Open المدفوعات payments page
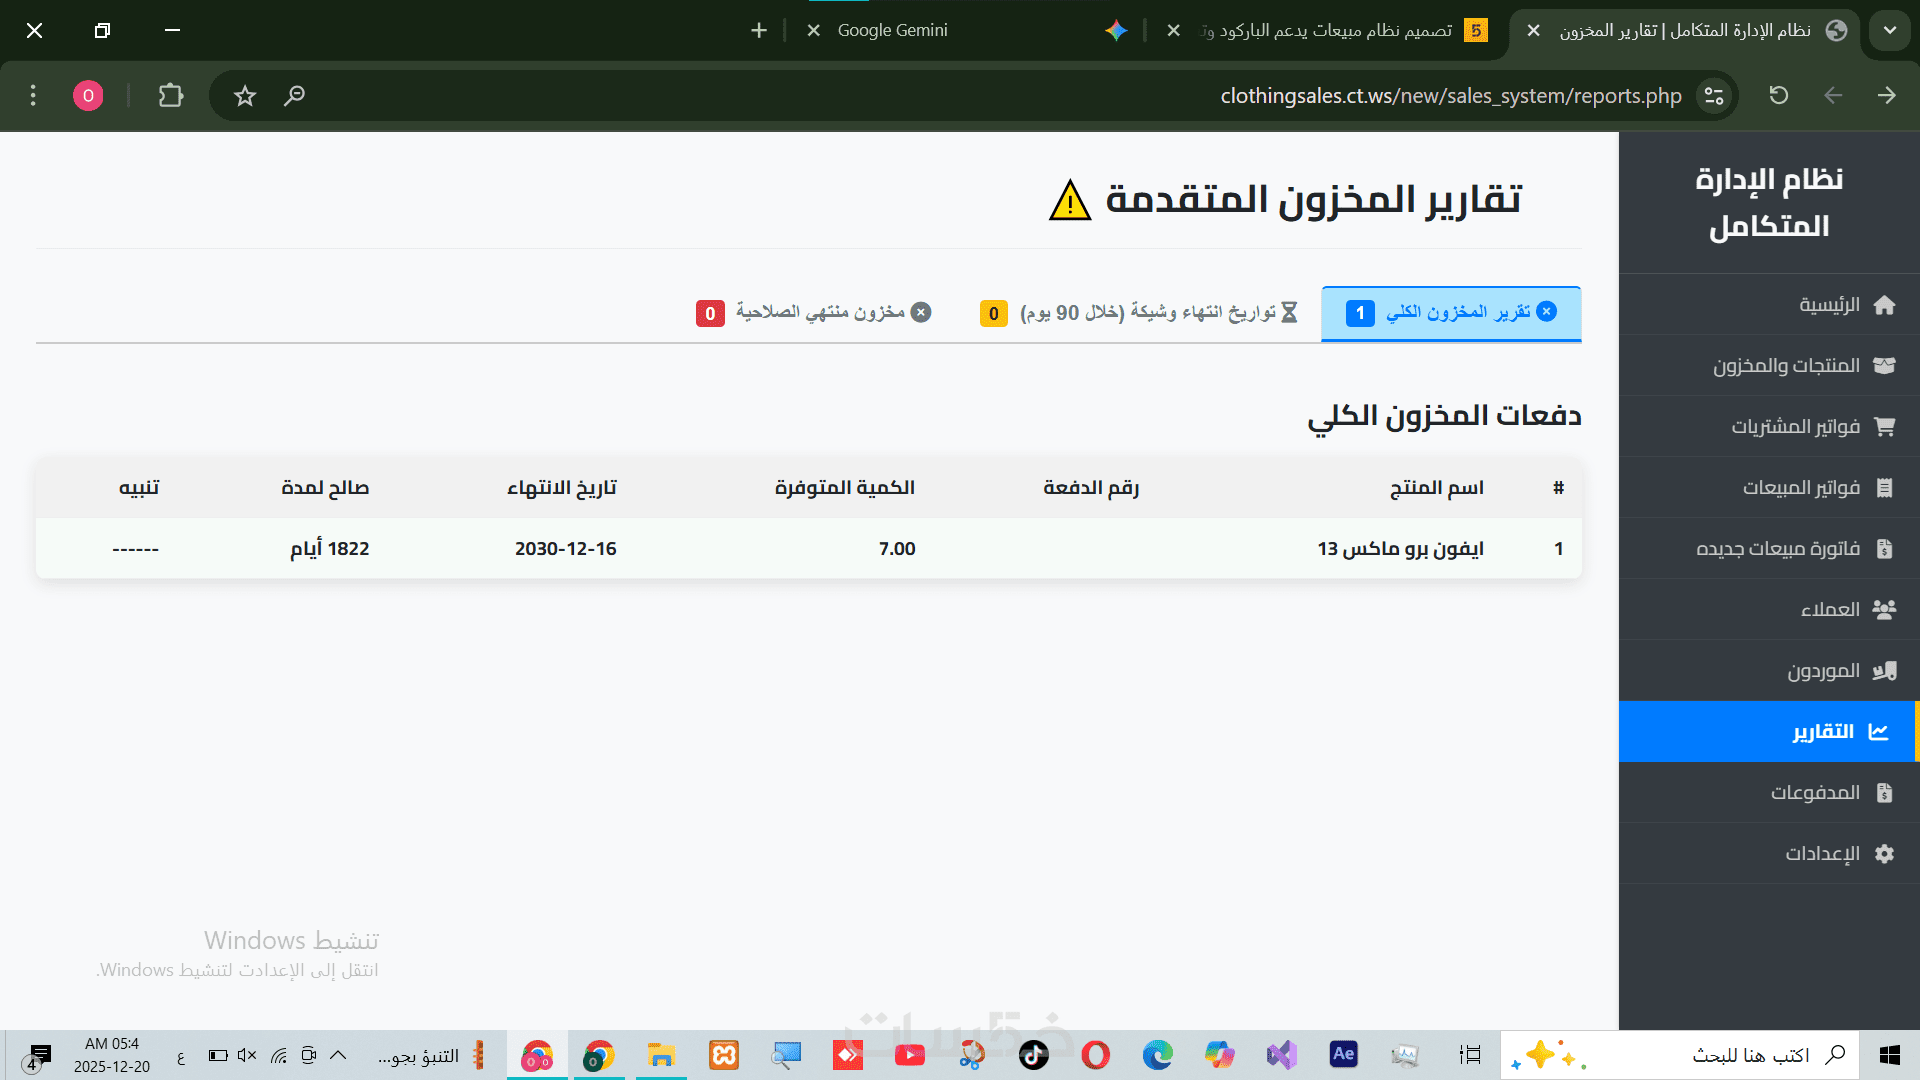 pyautogui.click(x=1815, y=793)
